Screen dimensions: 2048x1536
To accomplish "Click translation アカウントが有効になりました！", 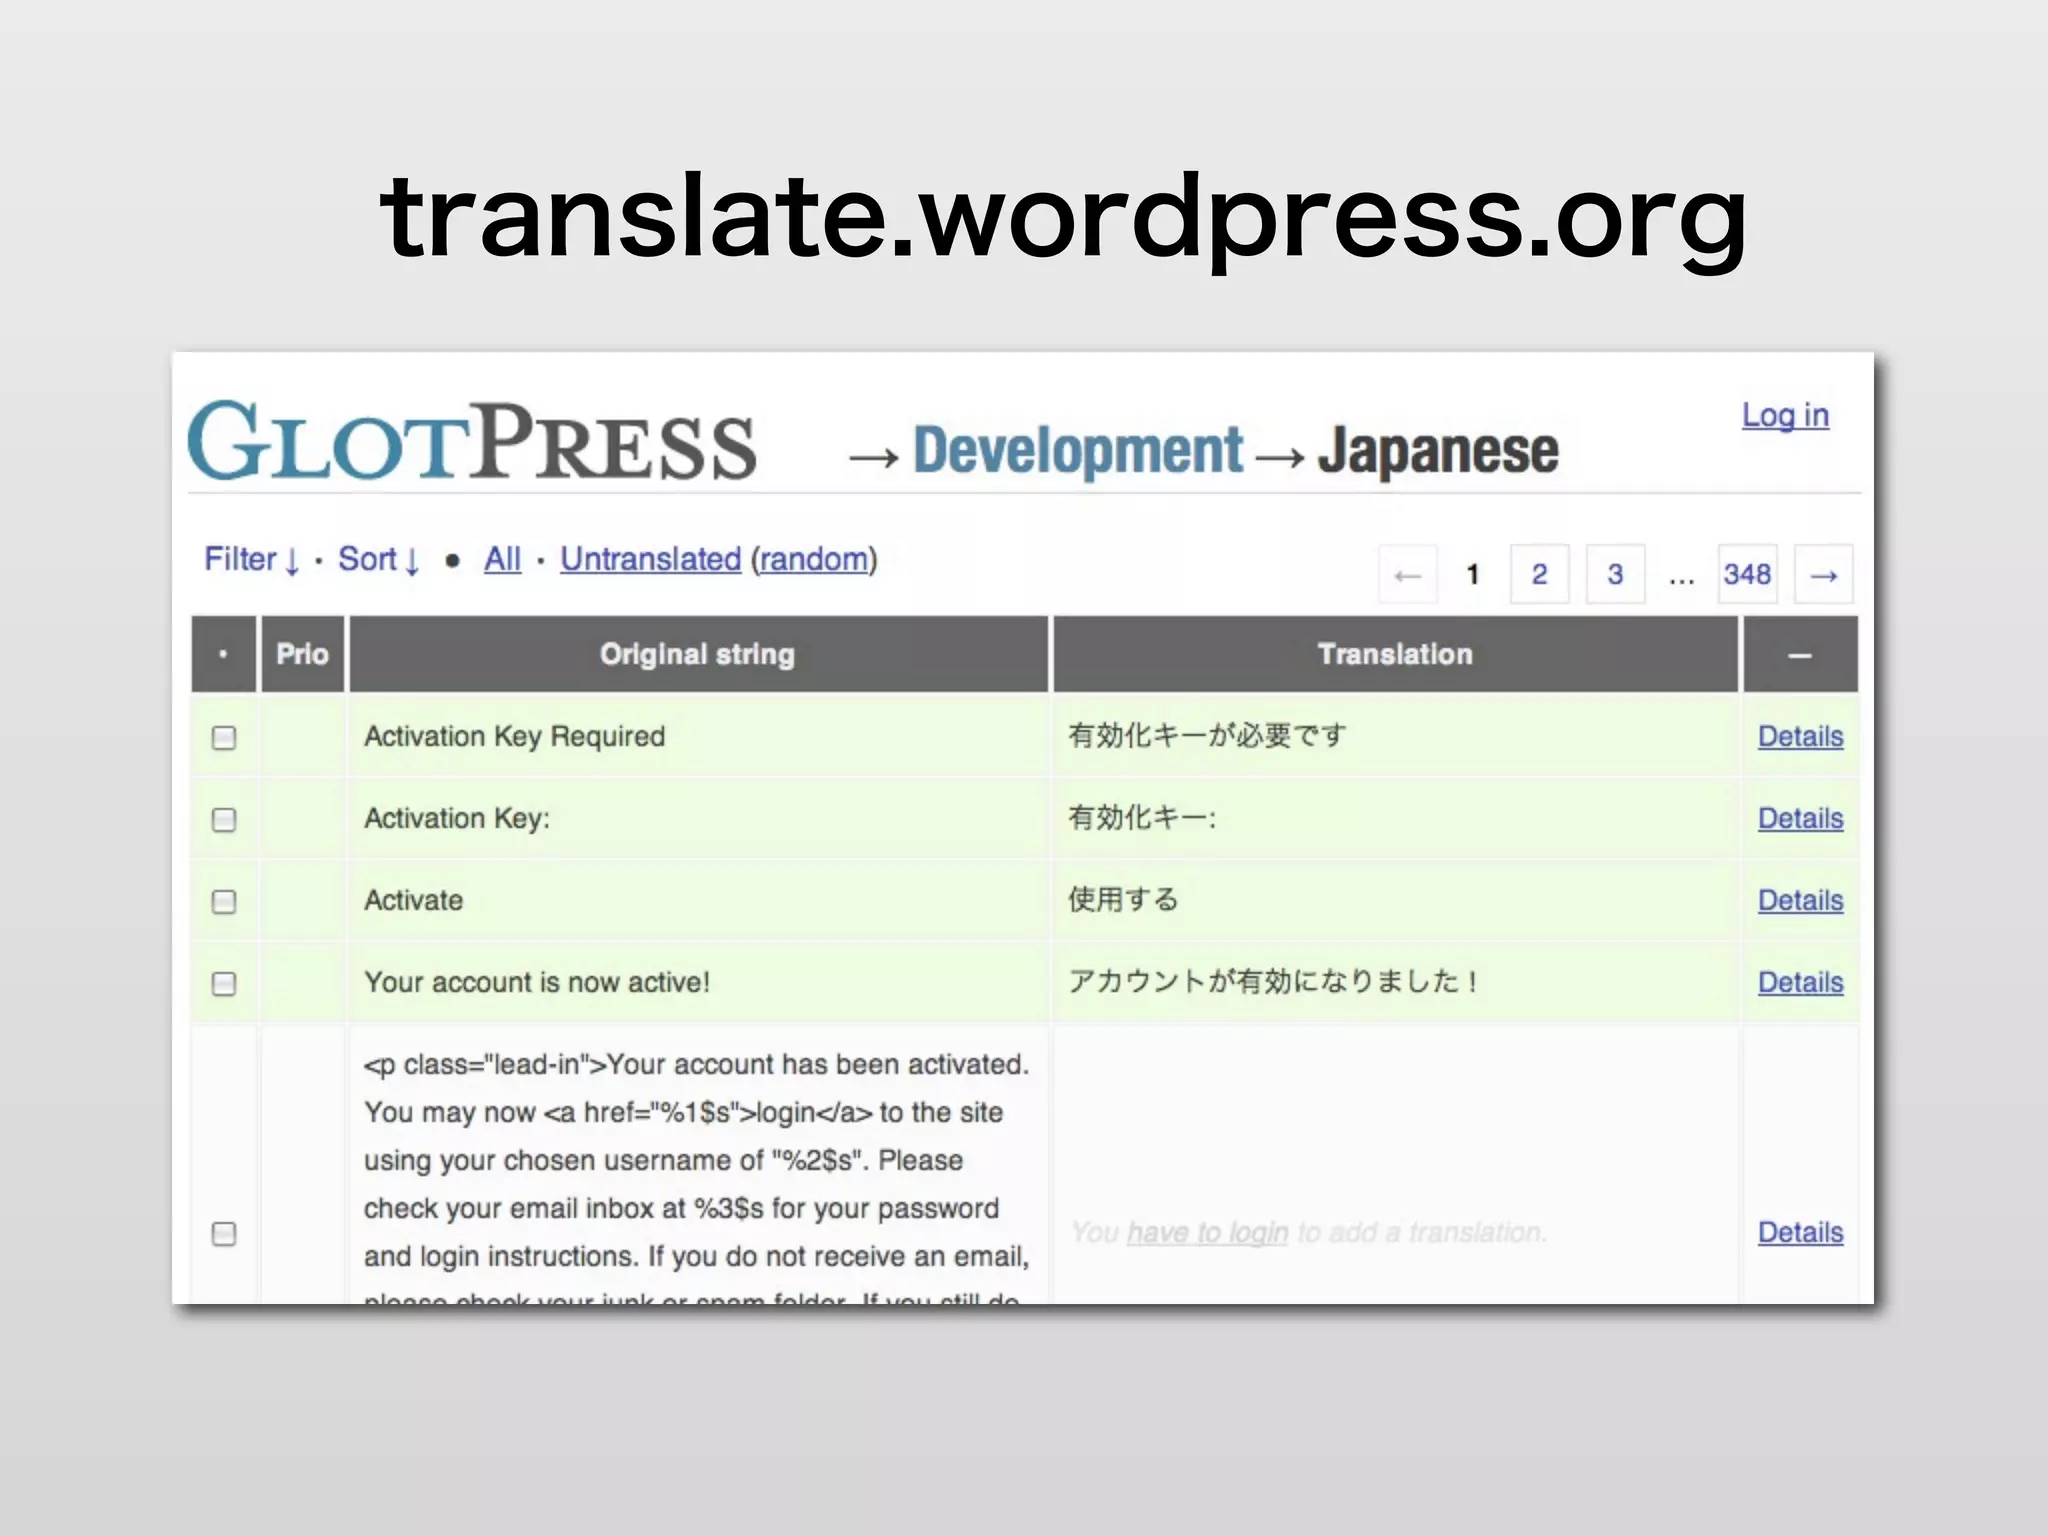I will (1275, 982).
